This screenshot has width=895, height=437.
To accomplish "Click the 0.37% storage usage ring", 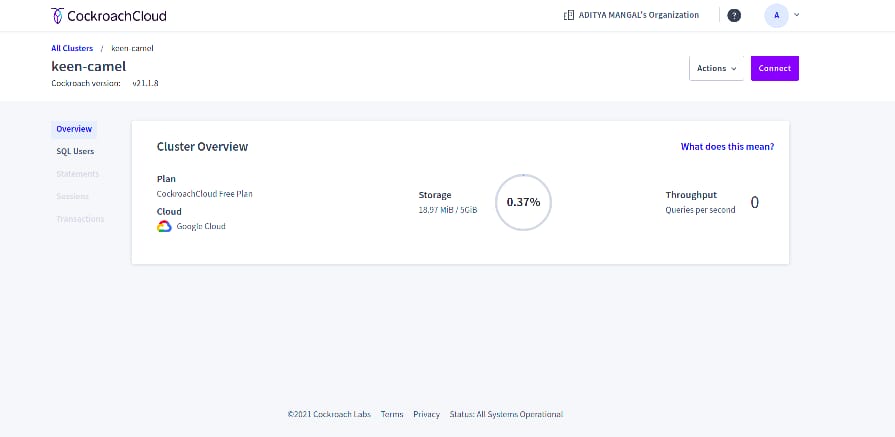I will pos(523,202).
